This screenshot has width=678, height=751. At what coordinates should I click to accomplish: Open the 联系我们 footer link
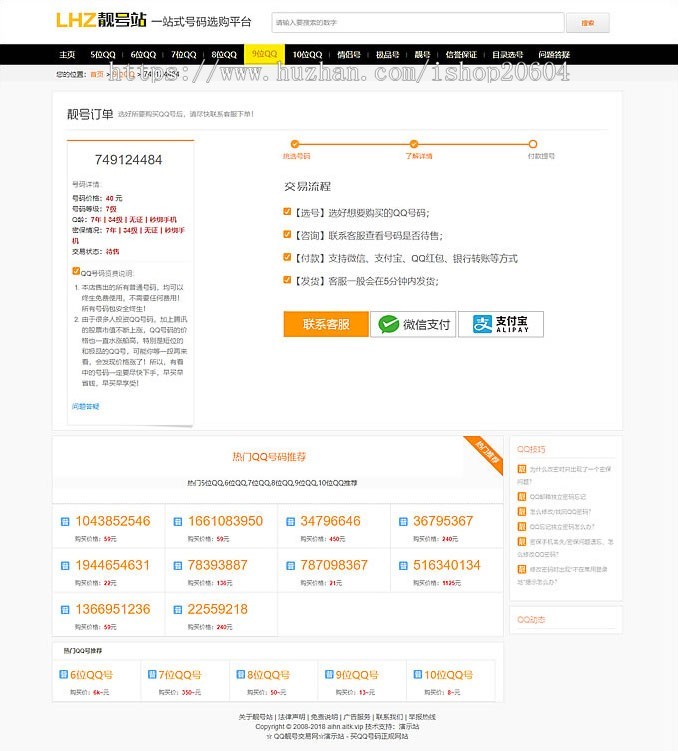pyautogui.click(x=389, y=717)
